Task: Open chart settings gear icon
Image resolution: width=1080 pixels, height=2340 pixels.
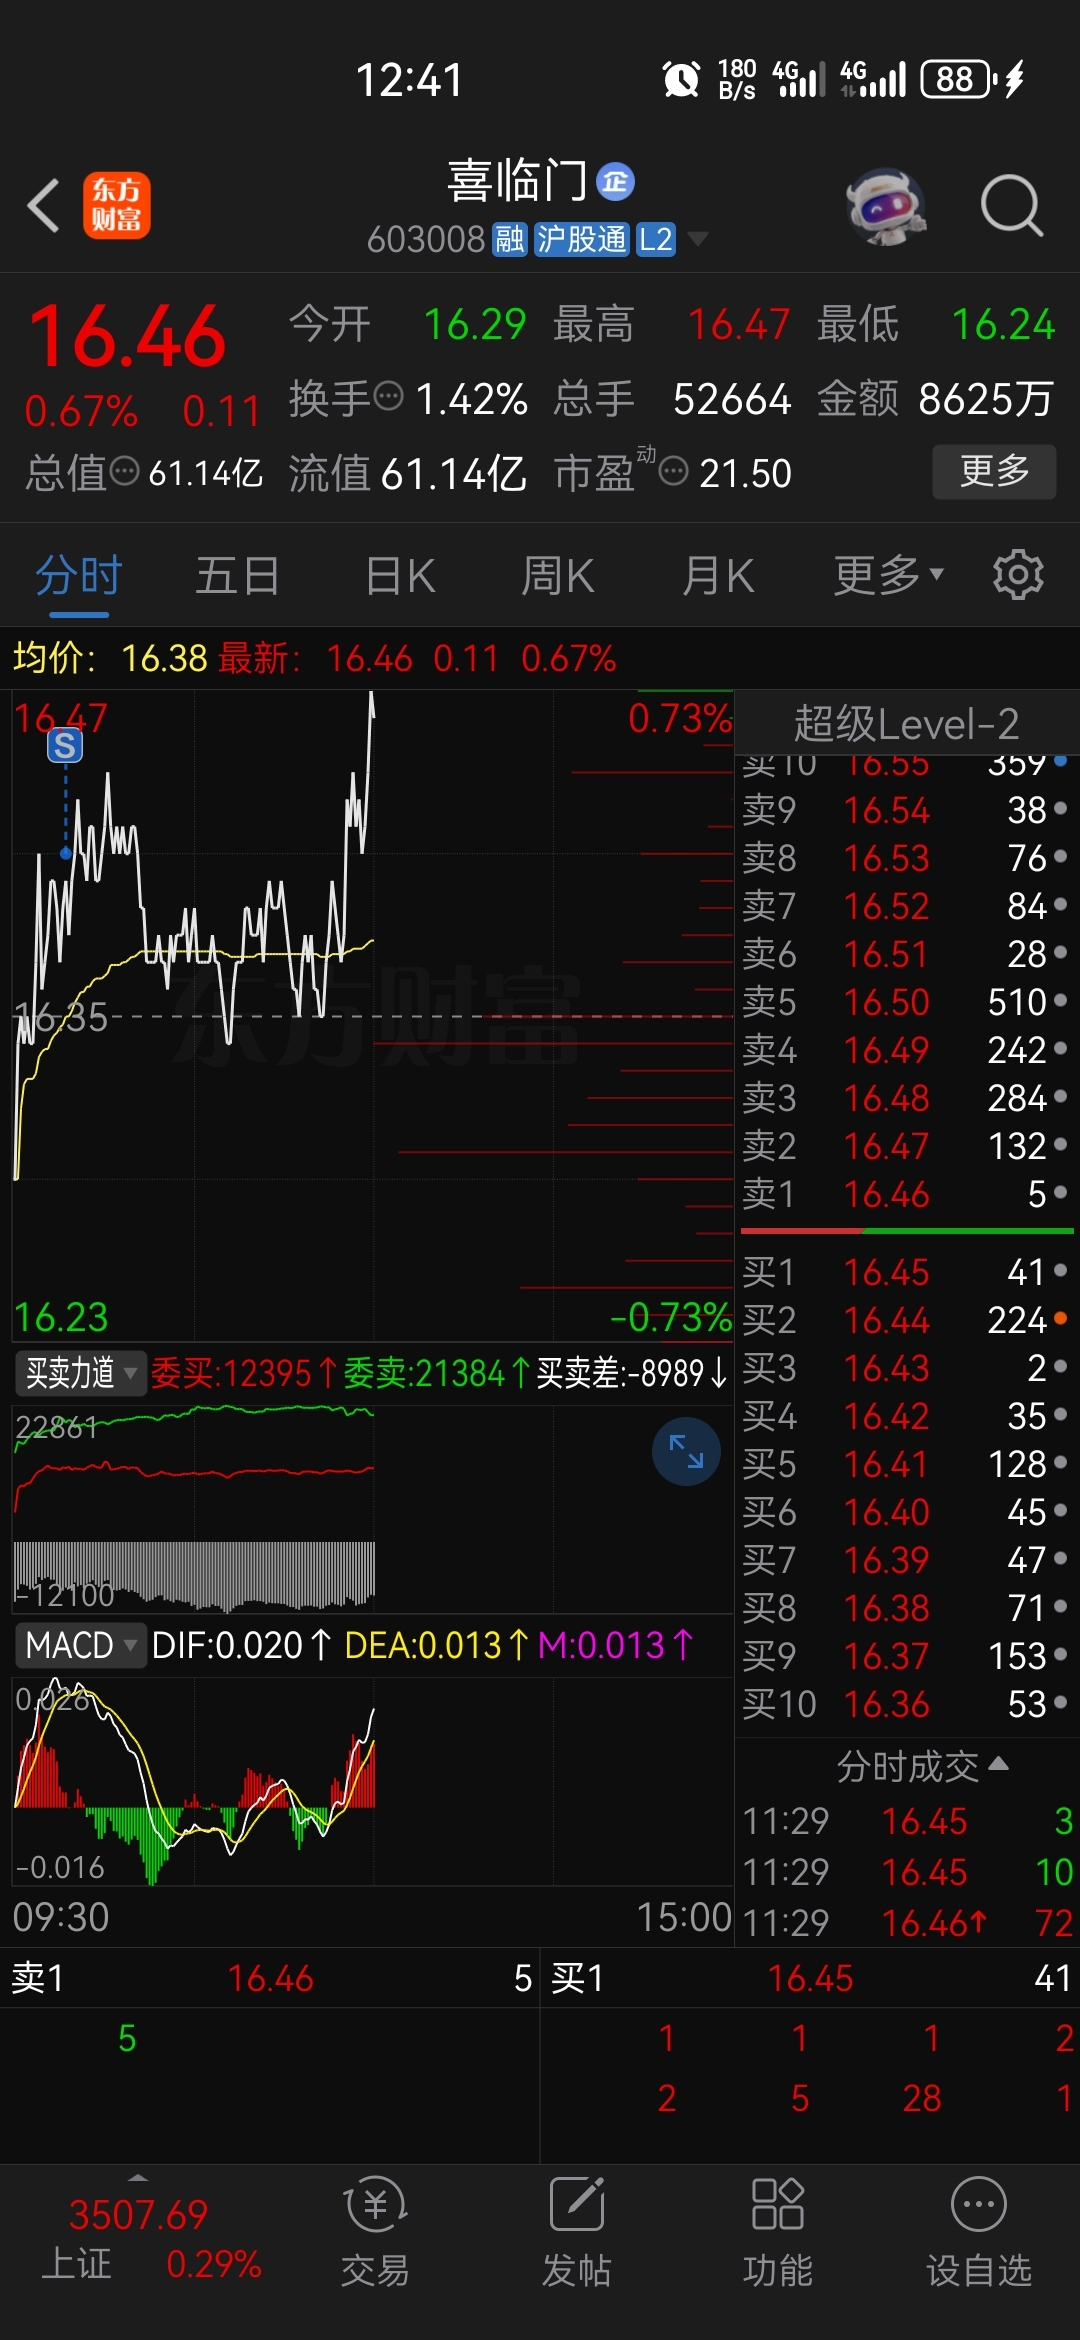Action: tap(1018, 575)
